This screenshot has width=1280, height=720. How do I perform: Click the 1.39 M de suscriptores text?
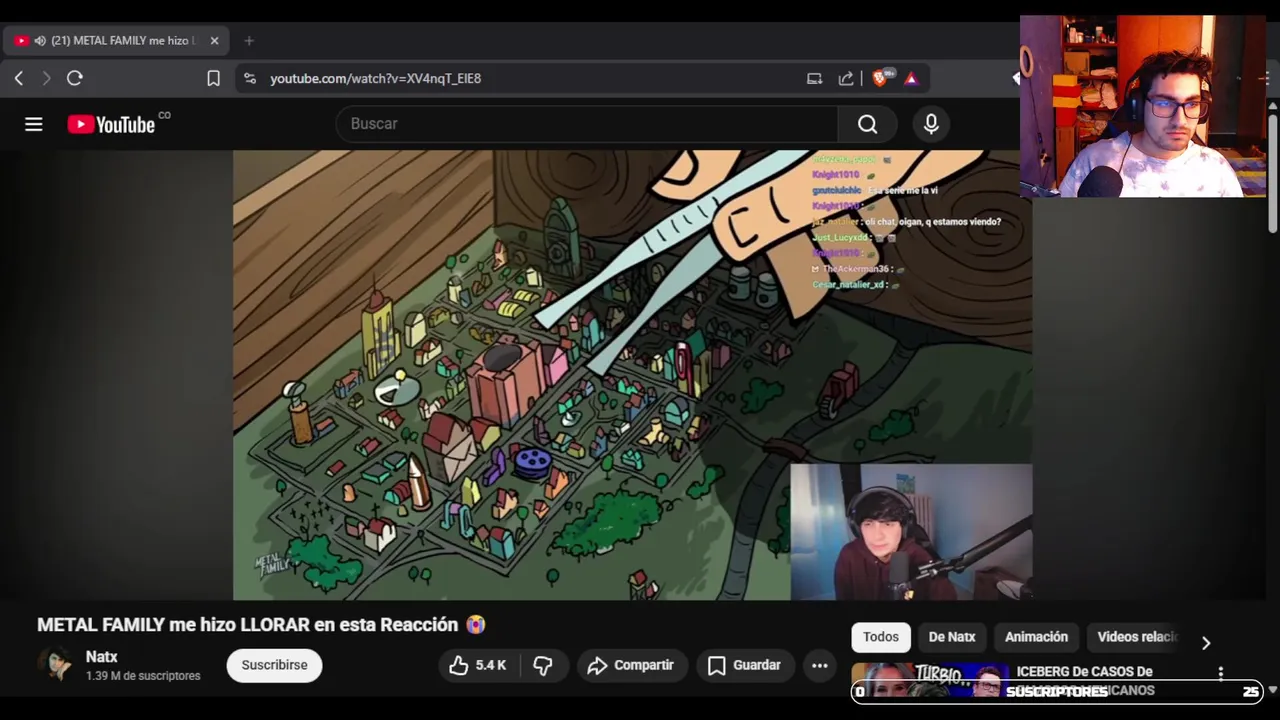[x=143, y=676]
